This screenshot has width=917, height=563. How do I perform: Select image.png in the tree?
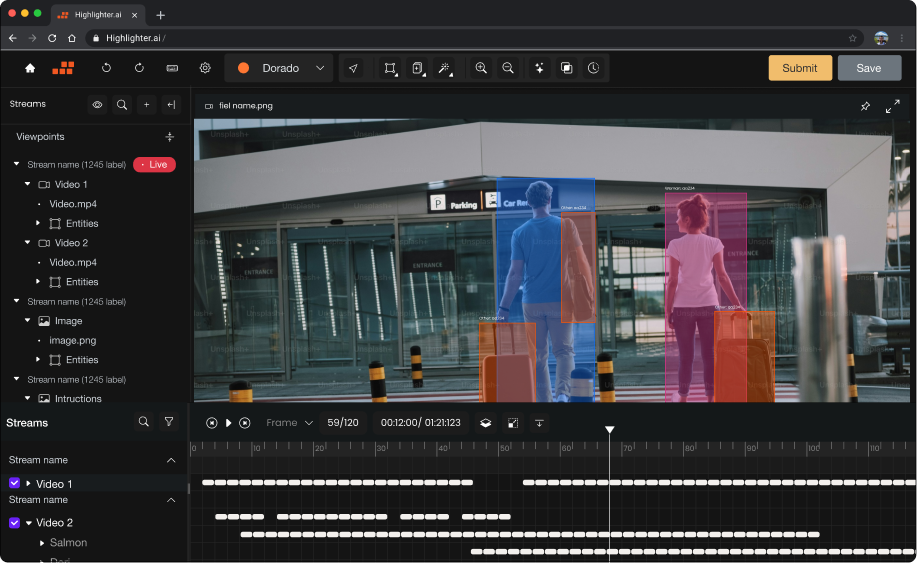(73, 340)
